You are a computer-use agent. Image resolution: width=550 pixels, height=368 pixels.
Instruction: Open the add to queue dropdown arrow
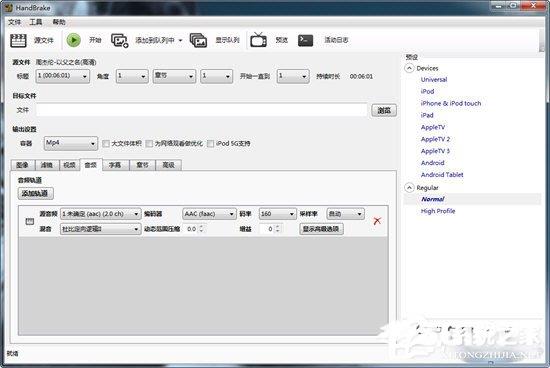[180, 40]
